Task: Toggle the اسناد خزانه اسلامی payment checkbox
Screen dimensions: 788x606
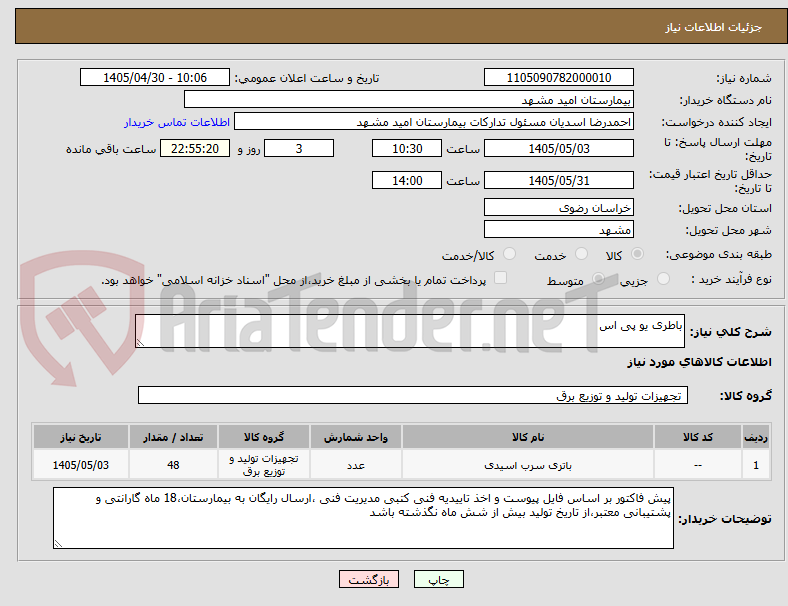Action: pyautogui.click(x=501, y=278)
